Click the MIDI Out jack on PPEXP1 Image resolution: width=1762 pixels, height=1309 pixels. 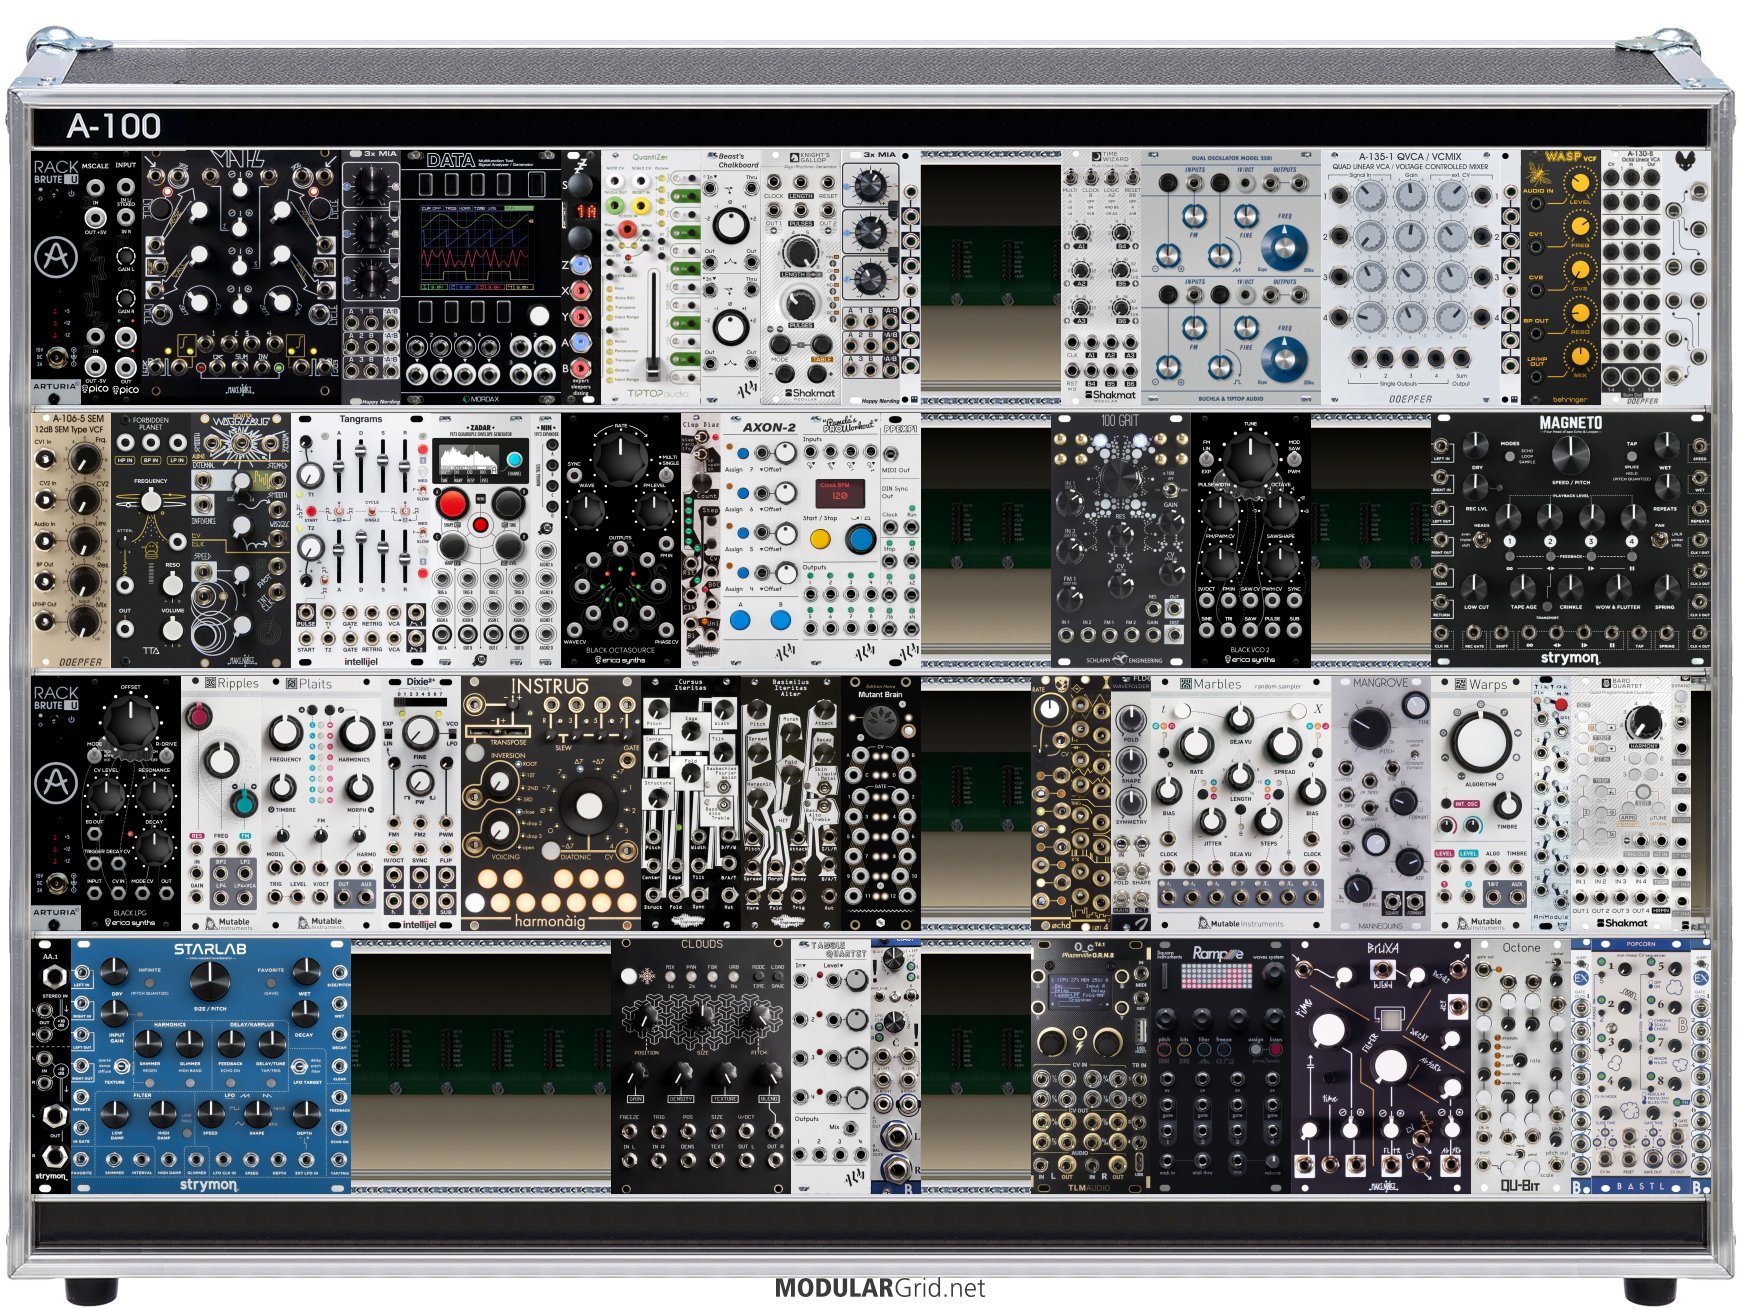[890, 452]
